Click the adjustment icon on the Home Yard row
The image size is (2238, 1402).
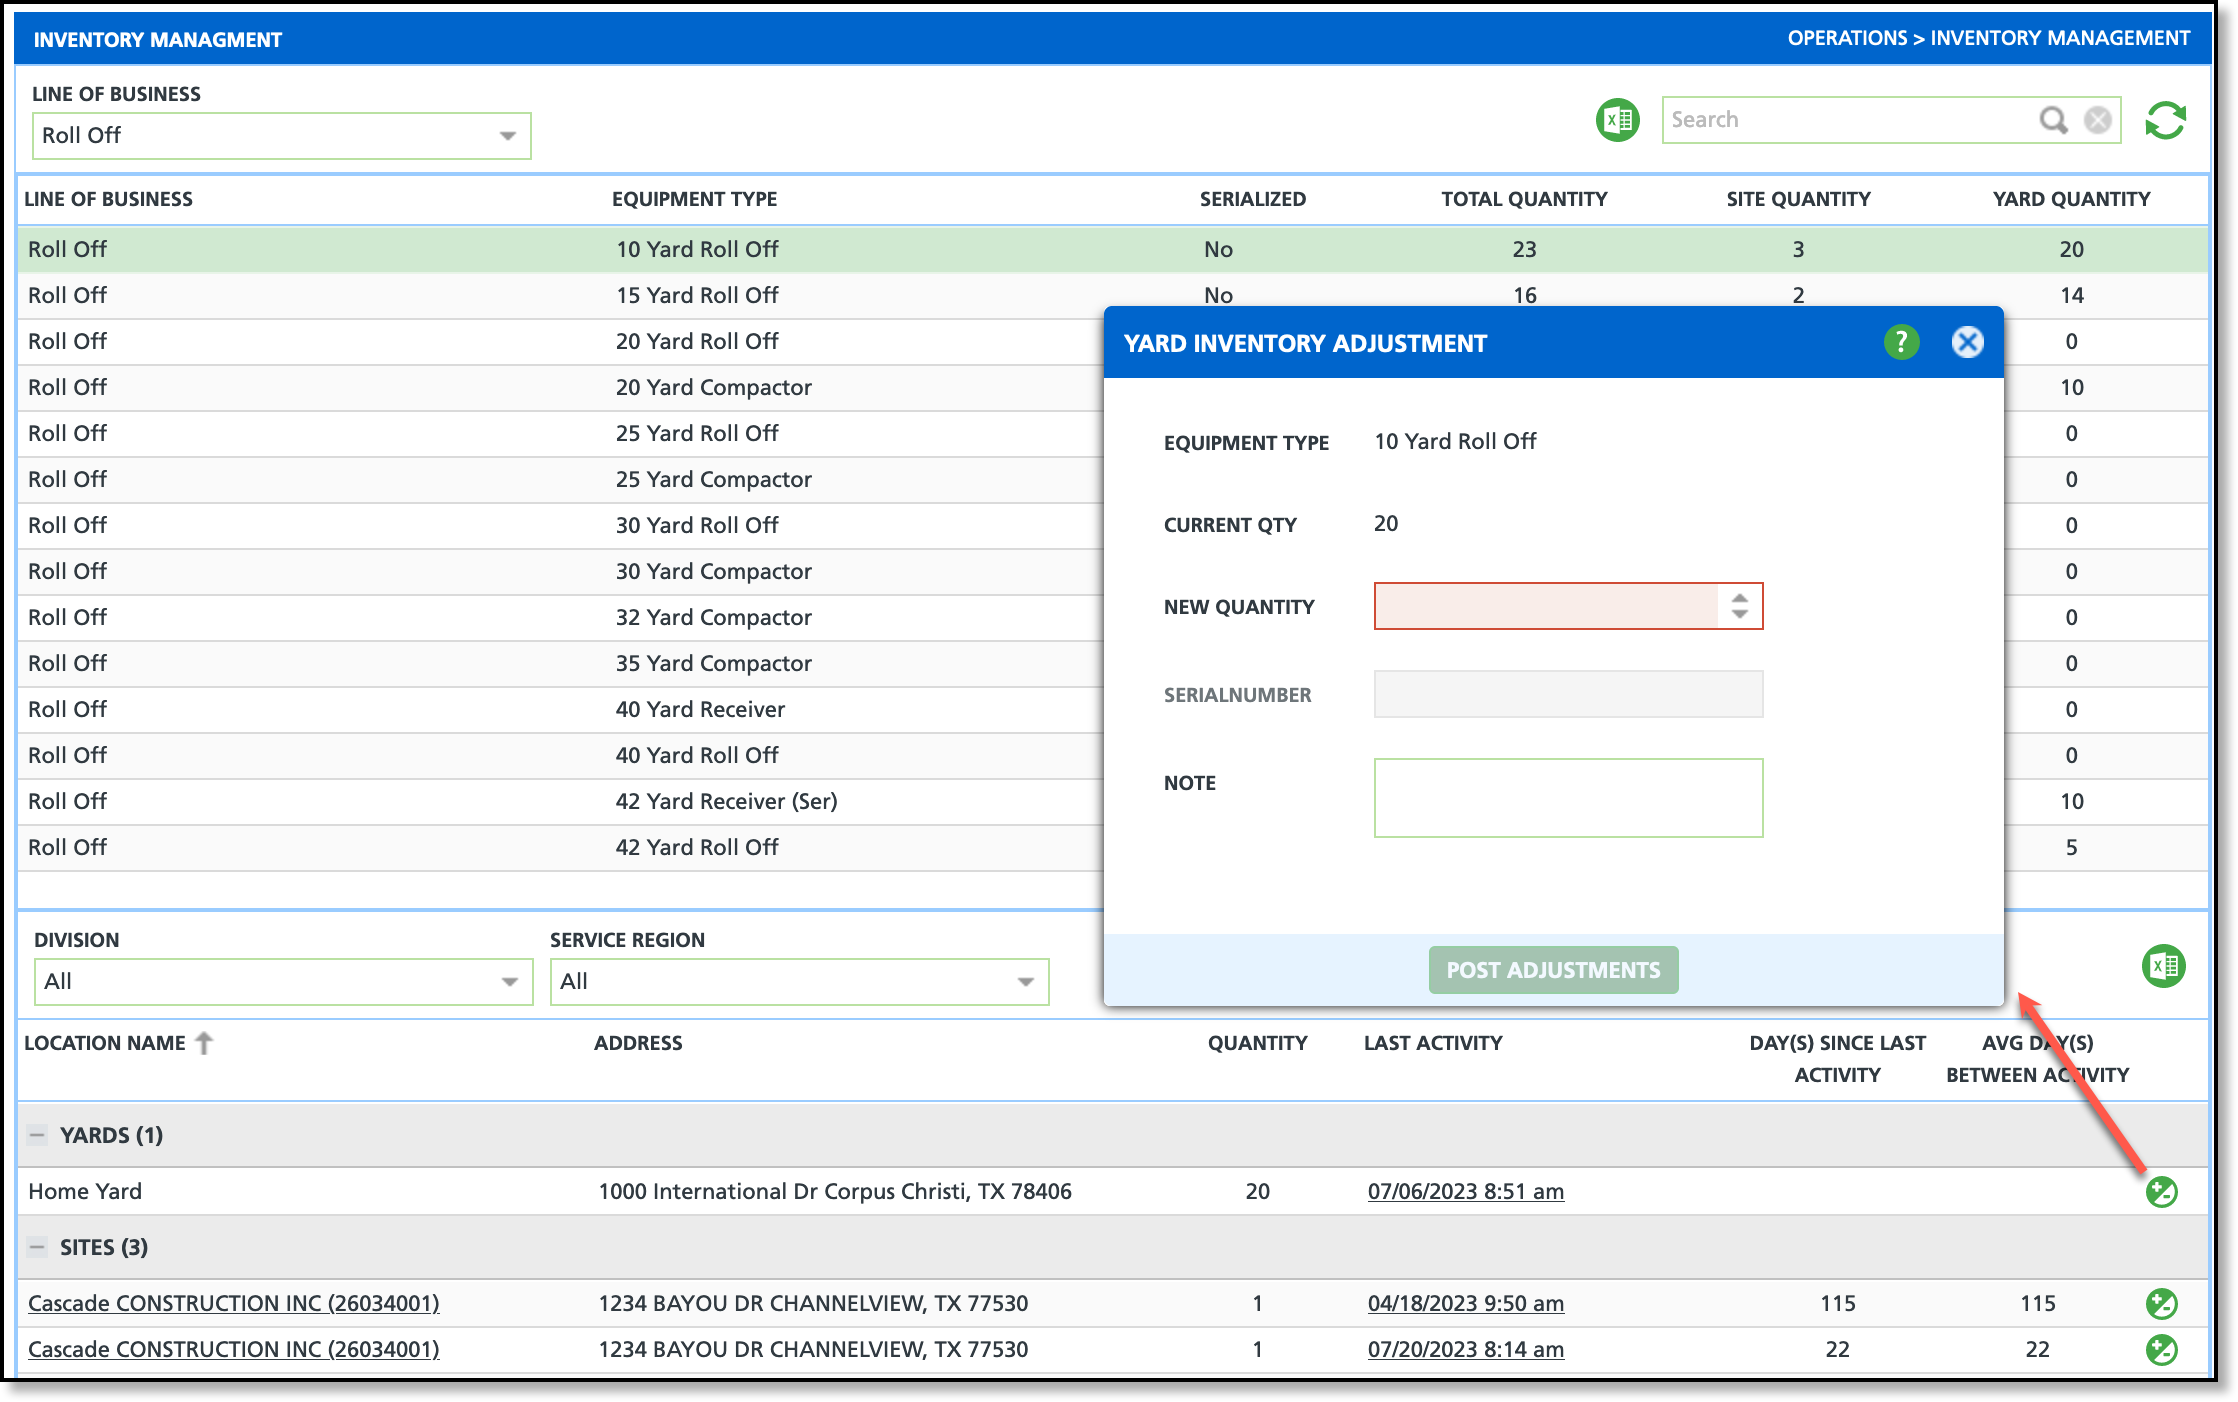click(x=2161, y=1192)
